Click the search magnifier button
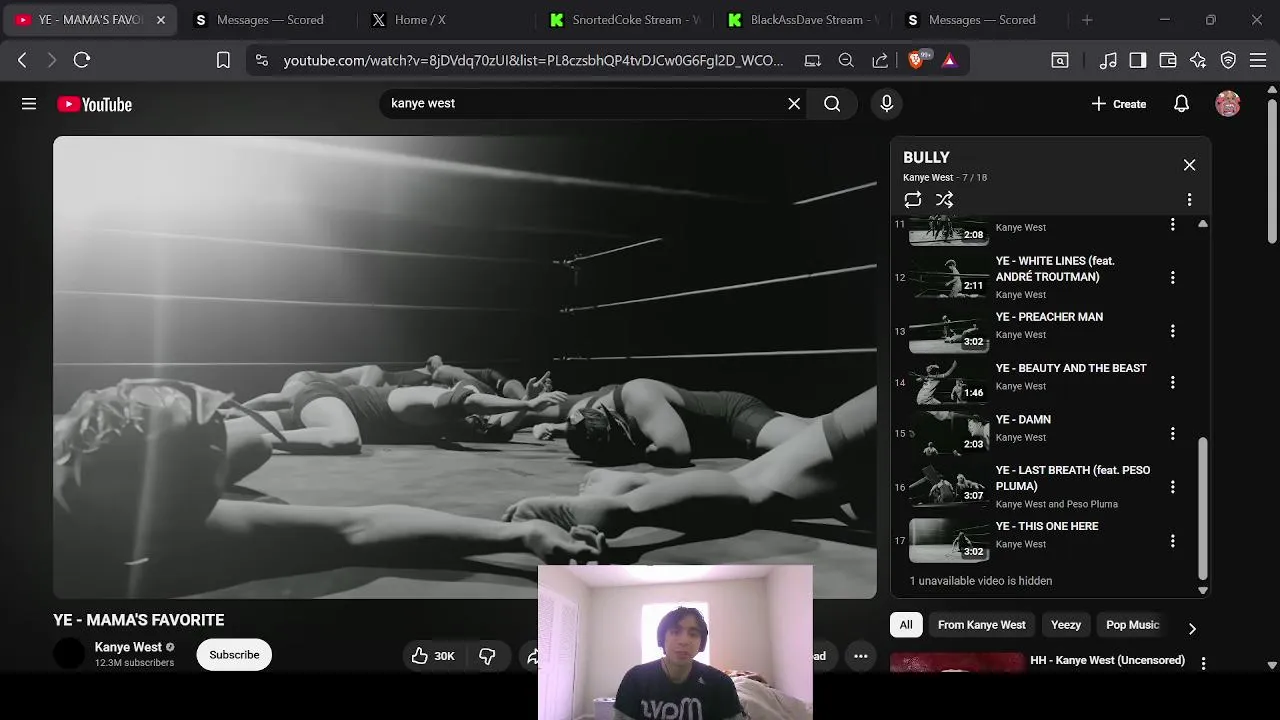Screen dimensions: 1280x720 pyautogui.click(x=832, y=104)
